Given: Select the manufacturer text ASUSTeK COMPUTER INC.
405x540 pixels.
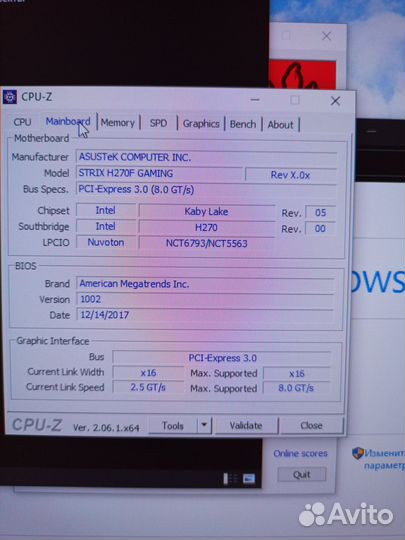Looking at the screenshot, I should tap(135, 157).
